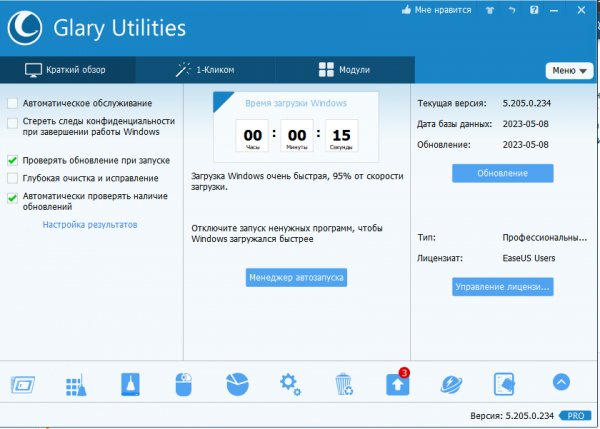This screenshot has width=600, height=429.
Task: Enable 'Стереть следы конфиденциальности' checkbox
Action: click(12, 122)
